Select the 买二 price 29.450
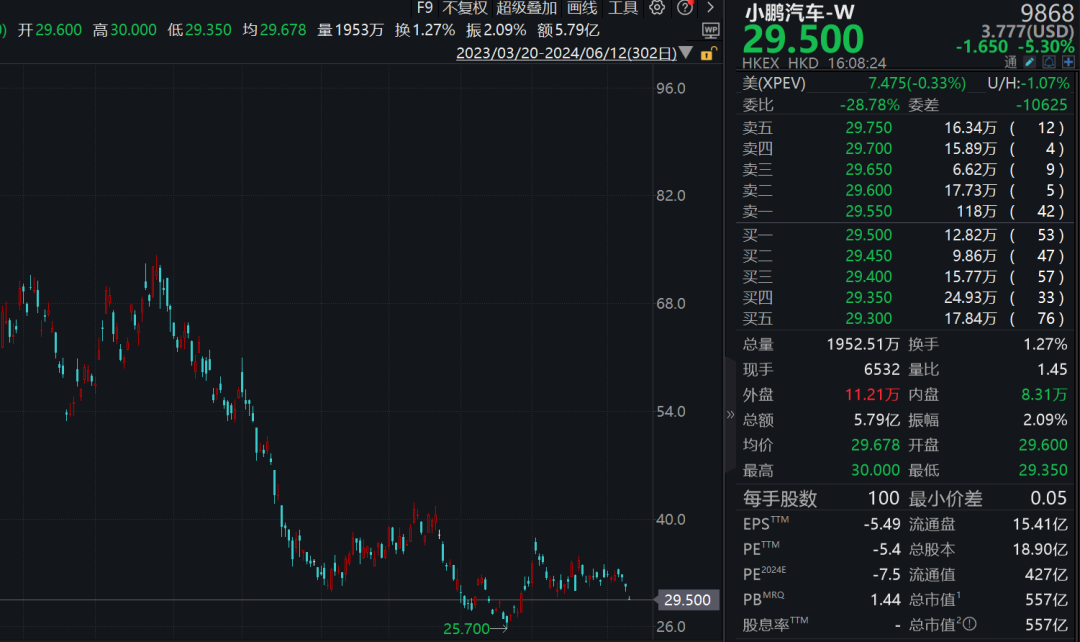Image resolution: width=1080 pixels, height=642 pixels. 869,256
